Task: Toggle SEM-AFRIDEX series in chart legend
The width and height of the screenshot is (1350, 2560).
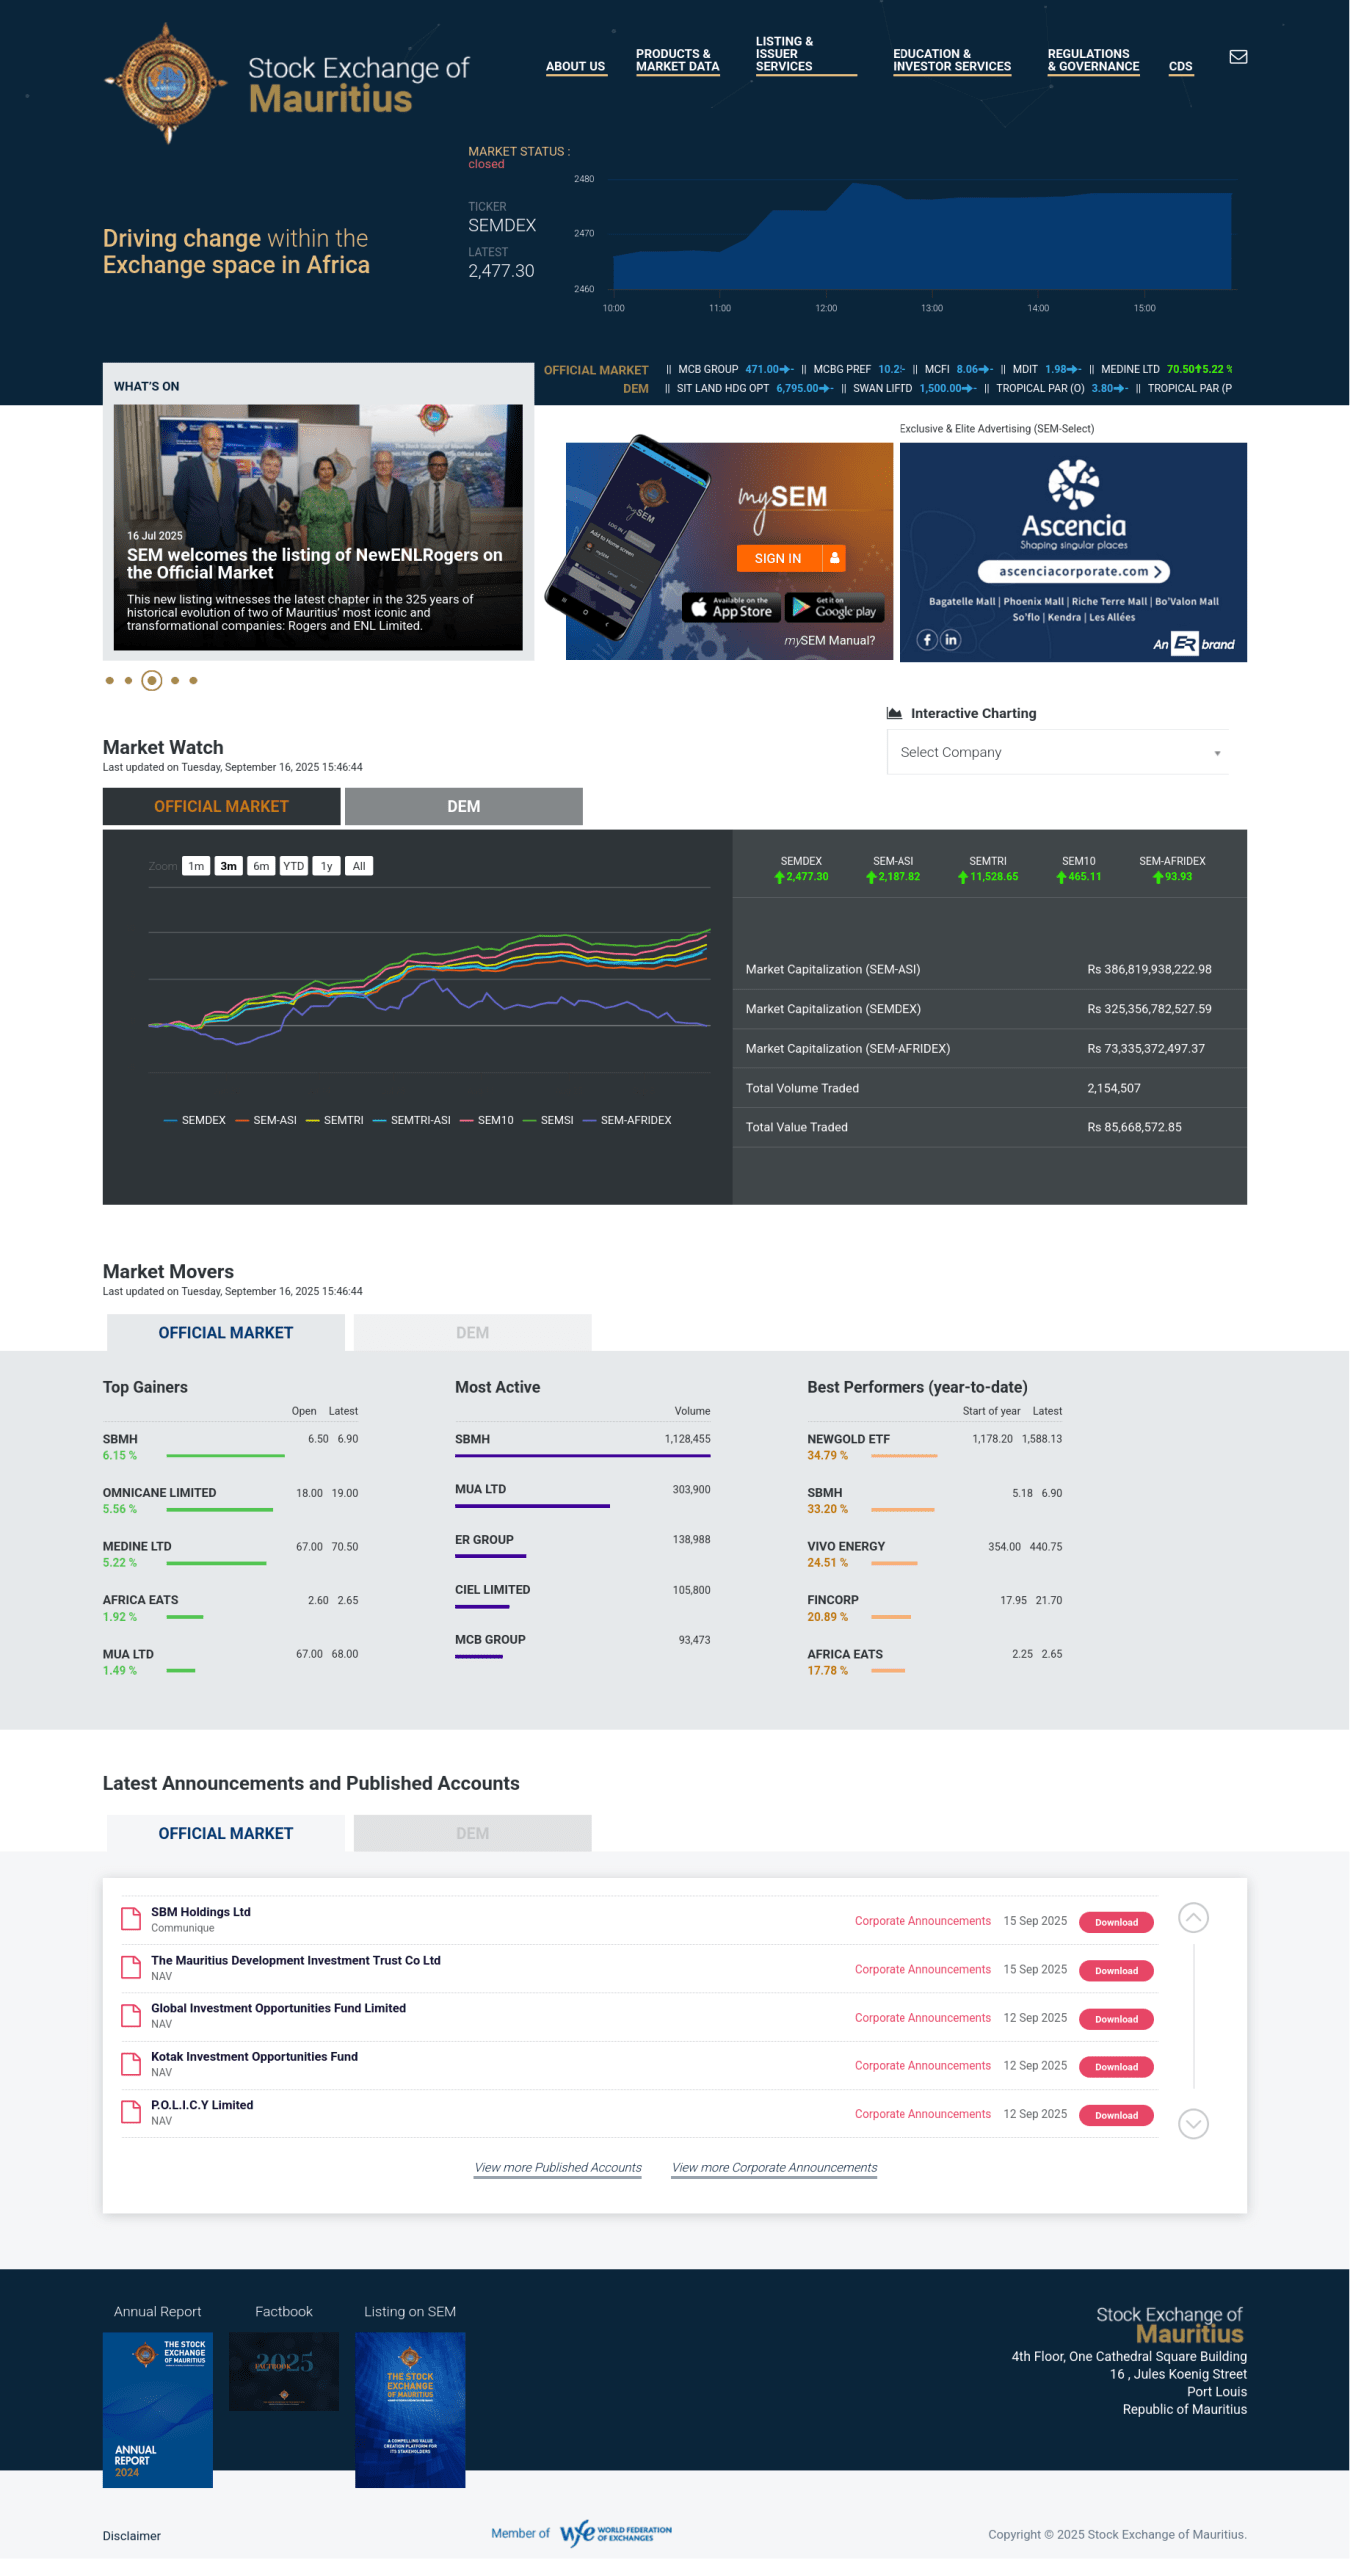Action: click(x=627, y=1120)
